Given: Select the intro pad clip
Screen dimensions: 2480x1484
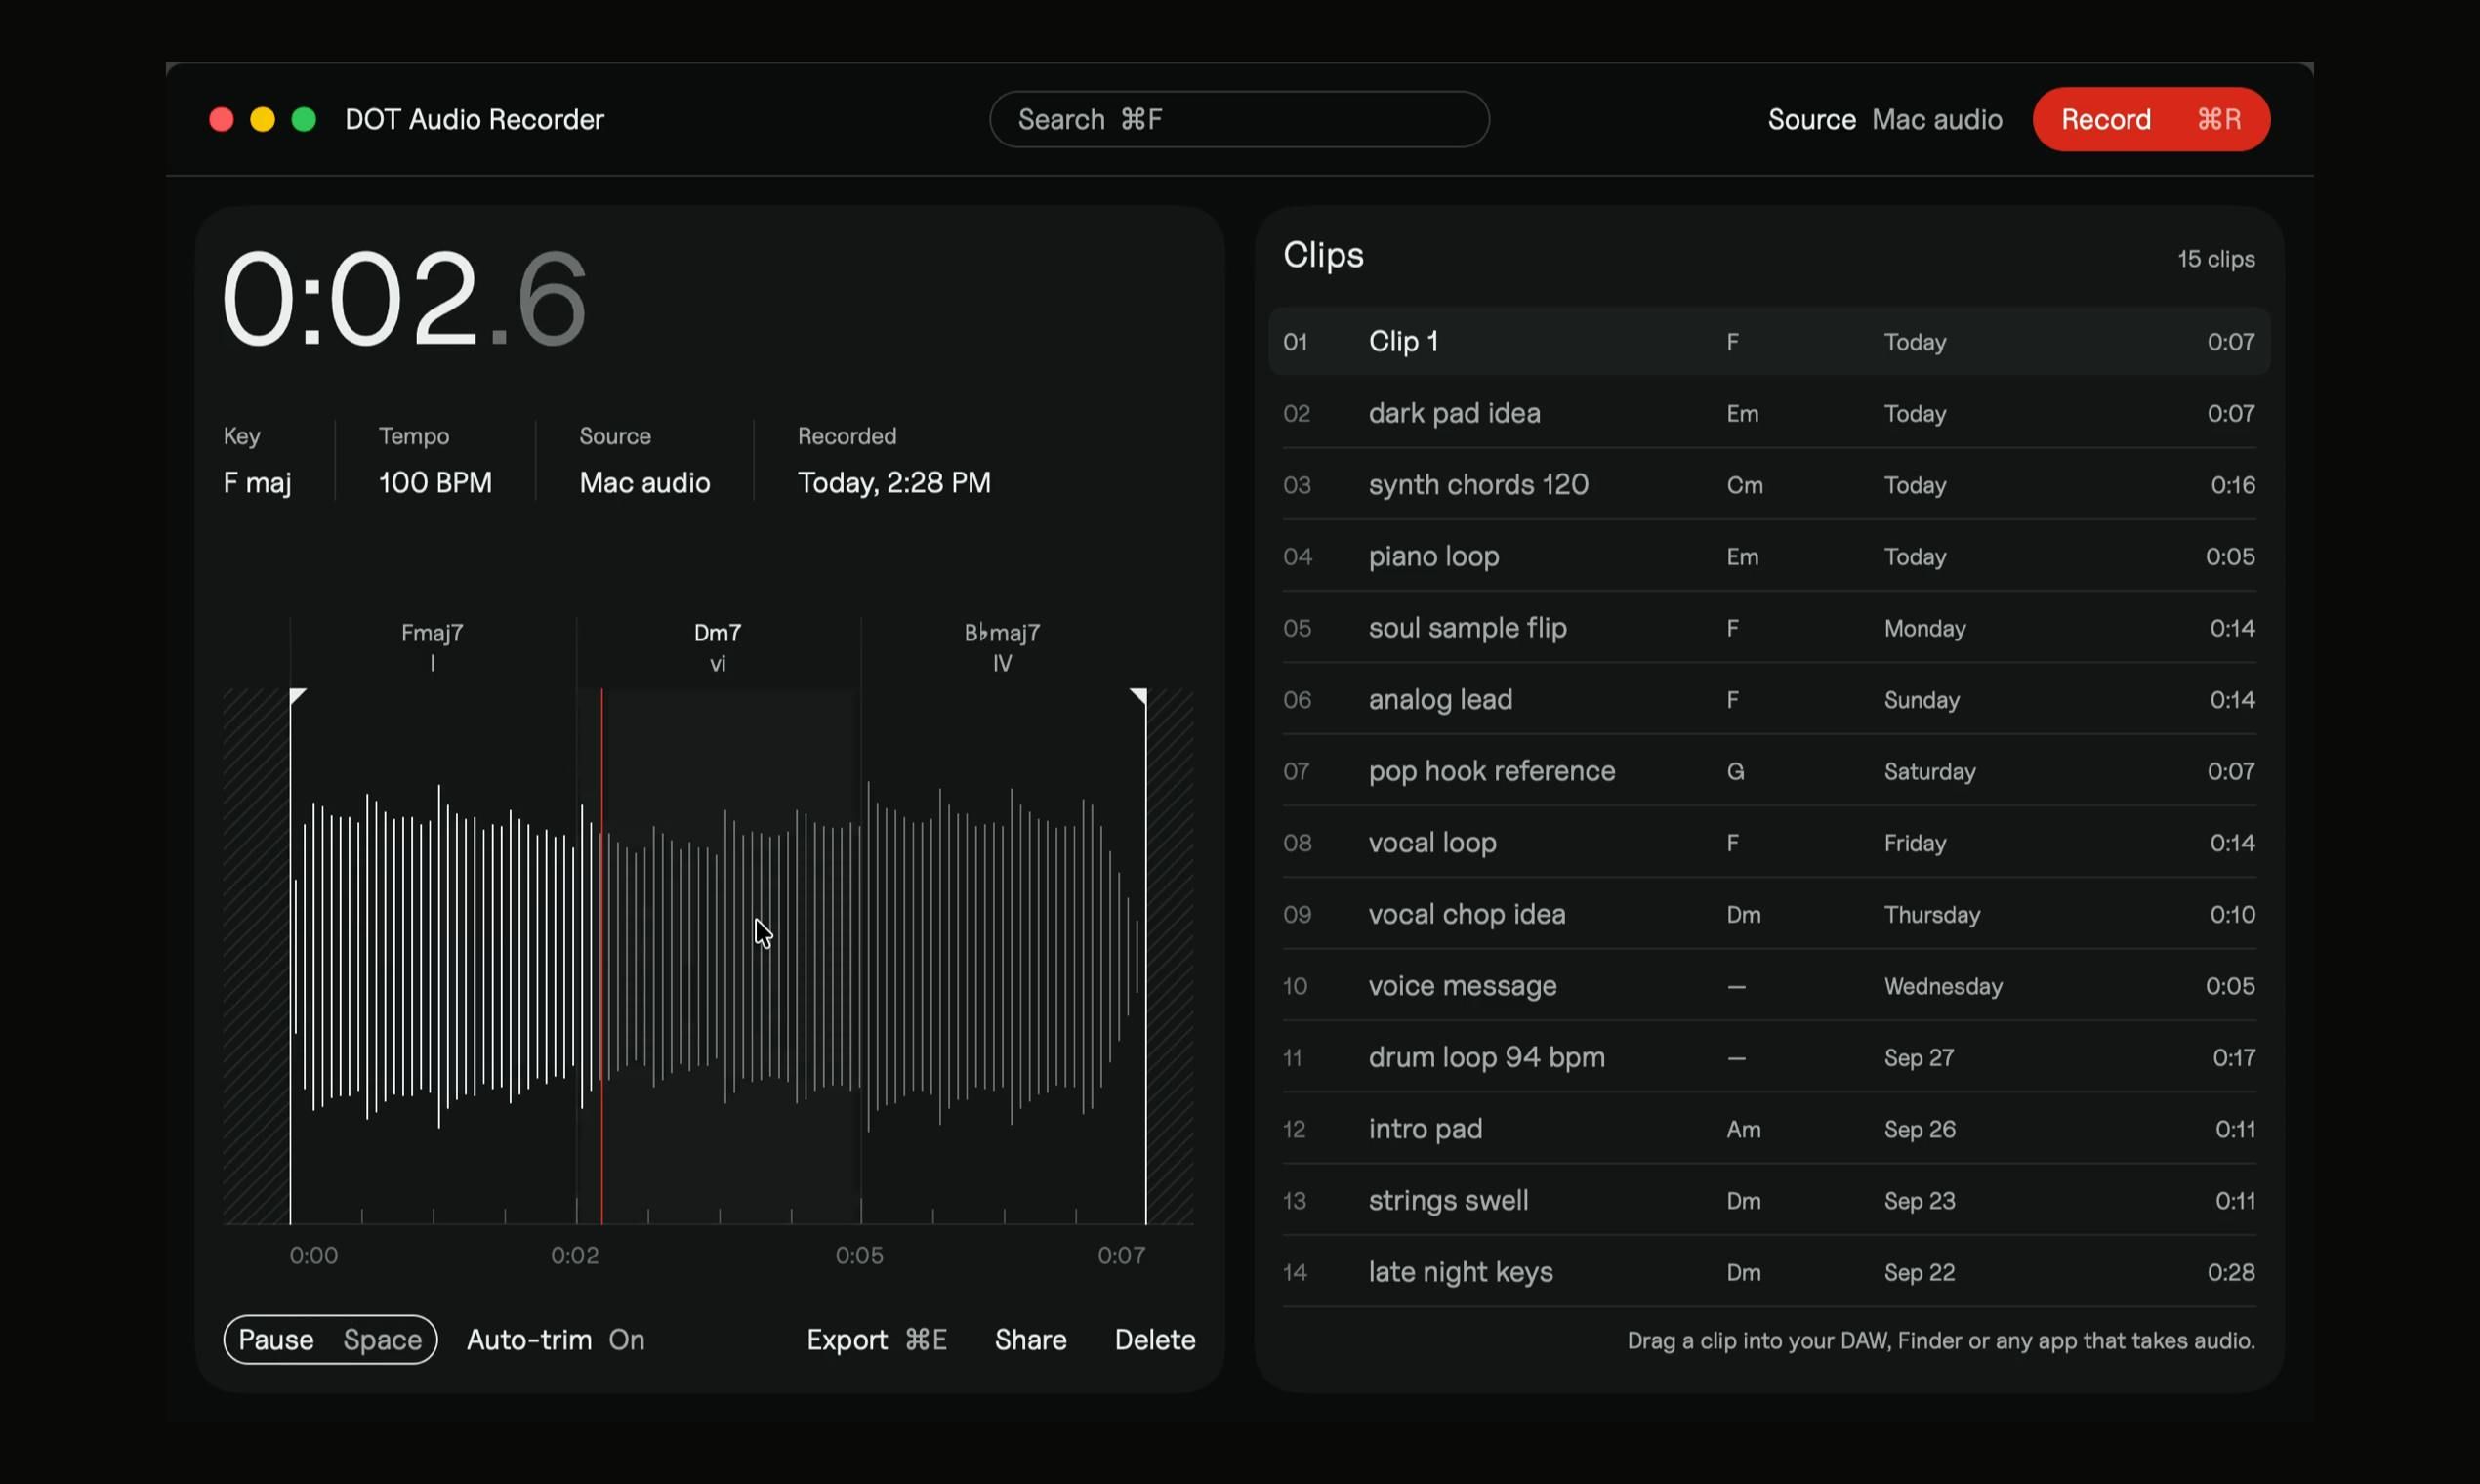Looking at the screenshot, I should 1769,1129.
